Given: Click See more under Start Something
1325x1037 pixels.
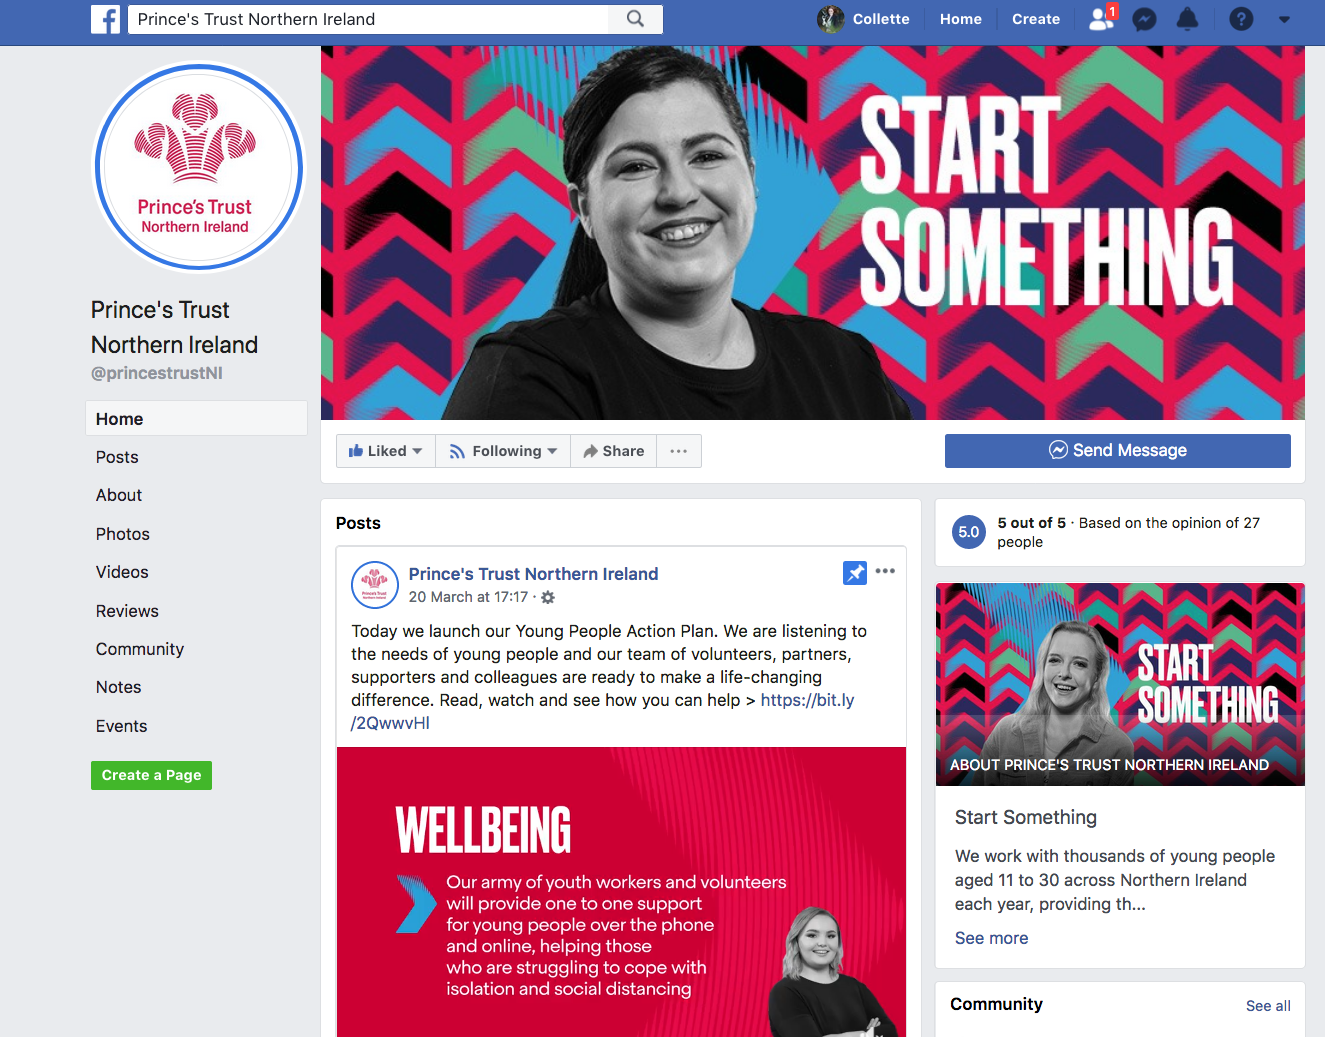Looking at the screenshot, I should point(991,938).
